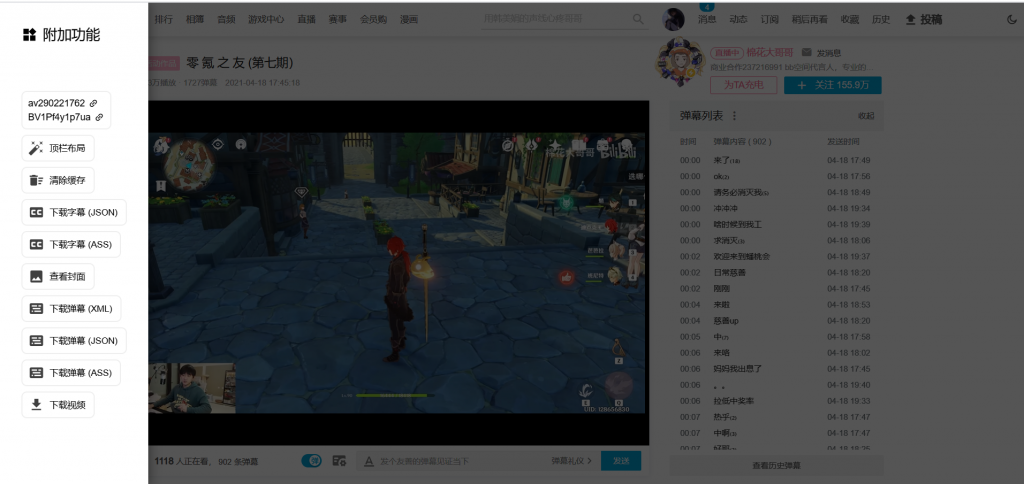Open the 排行 ranking nav item
Screen dimensions: 1024x484
pyautogui.click(x=163, y=20)
